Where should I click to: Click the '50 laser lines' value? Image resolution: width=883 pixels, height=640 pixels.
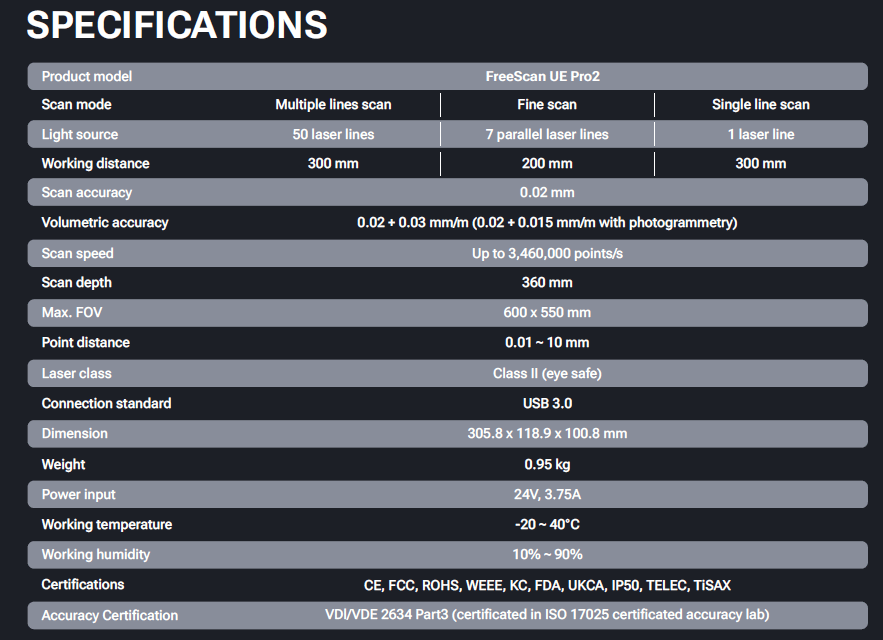333,134
